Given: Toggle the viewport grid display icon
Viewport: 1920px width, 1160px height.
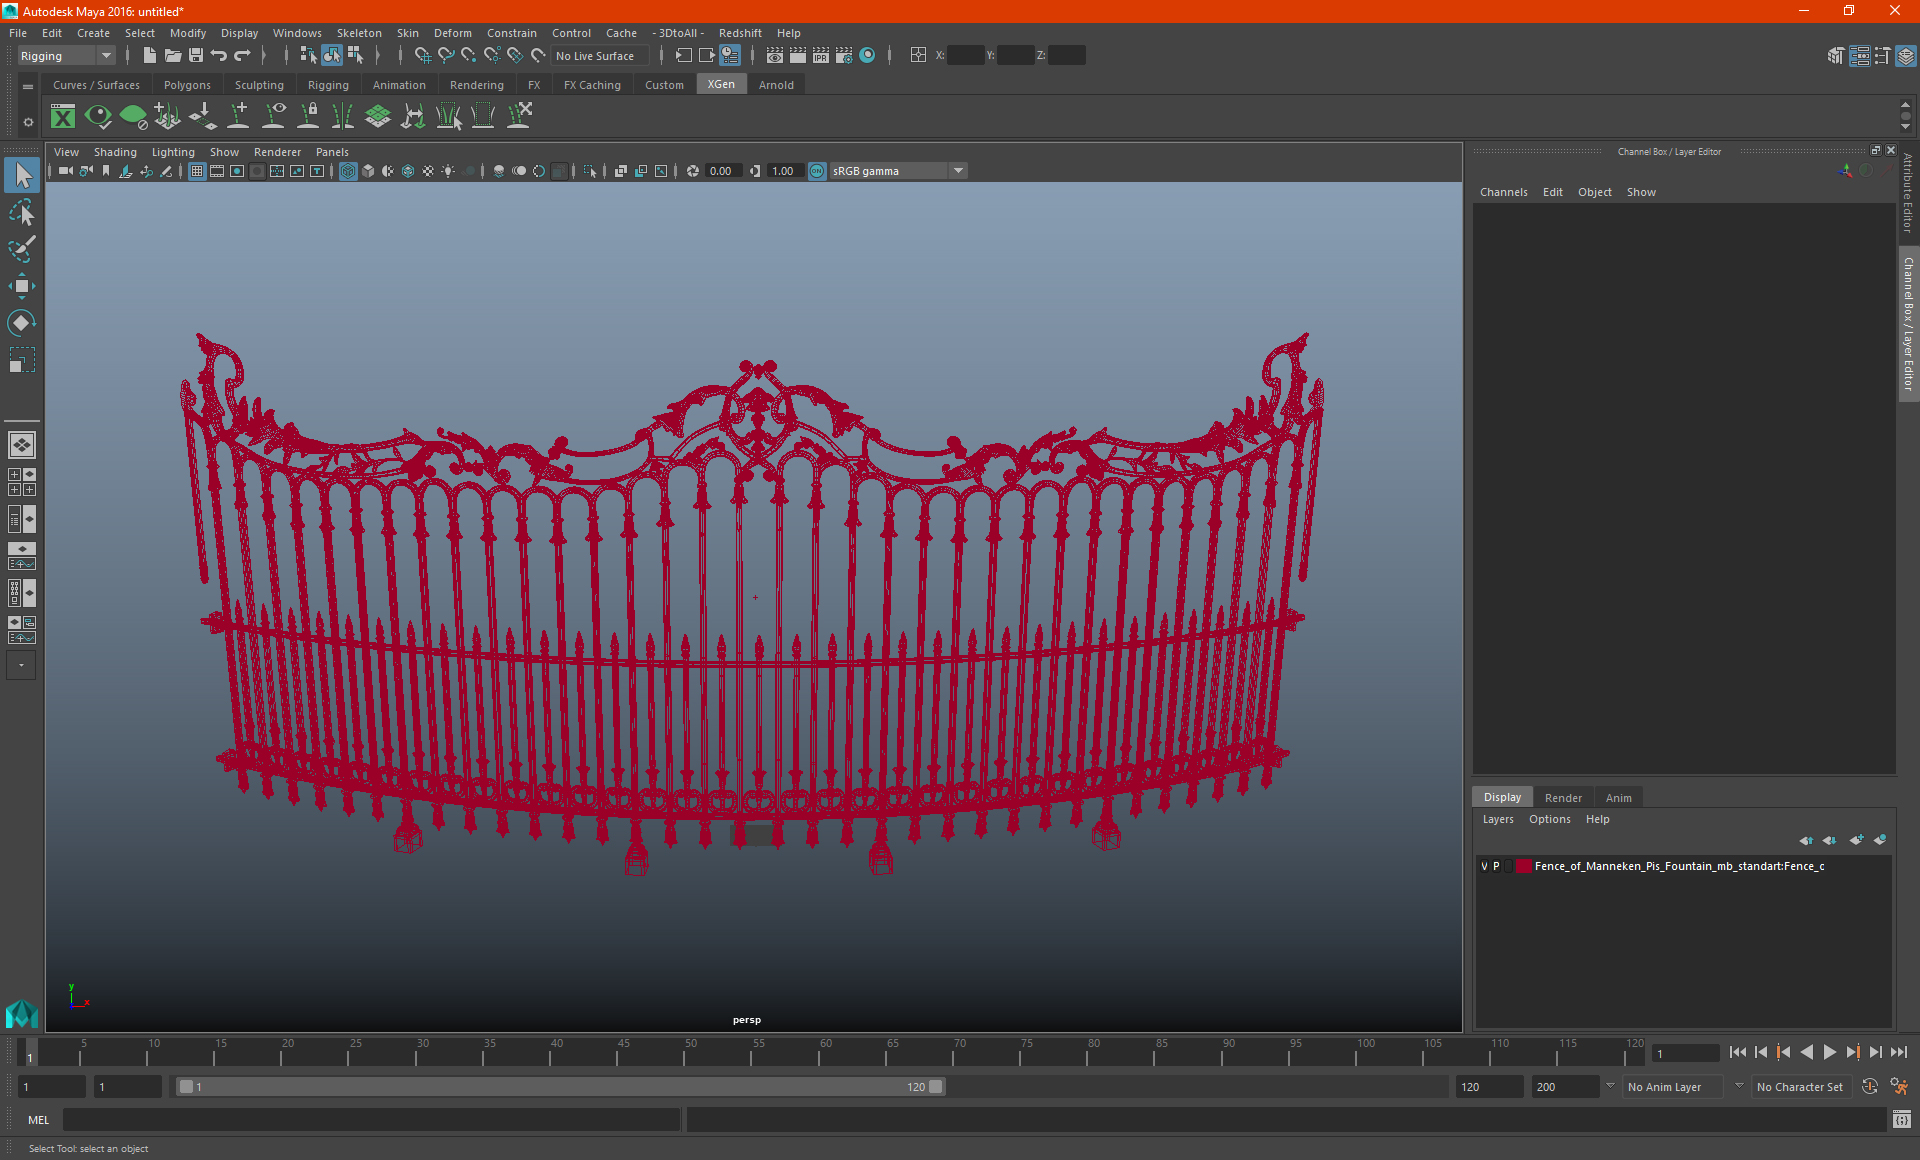Looking at the screenshot, I should 197,171.
